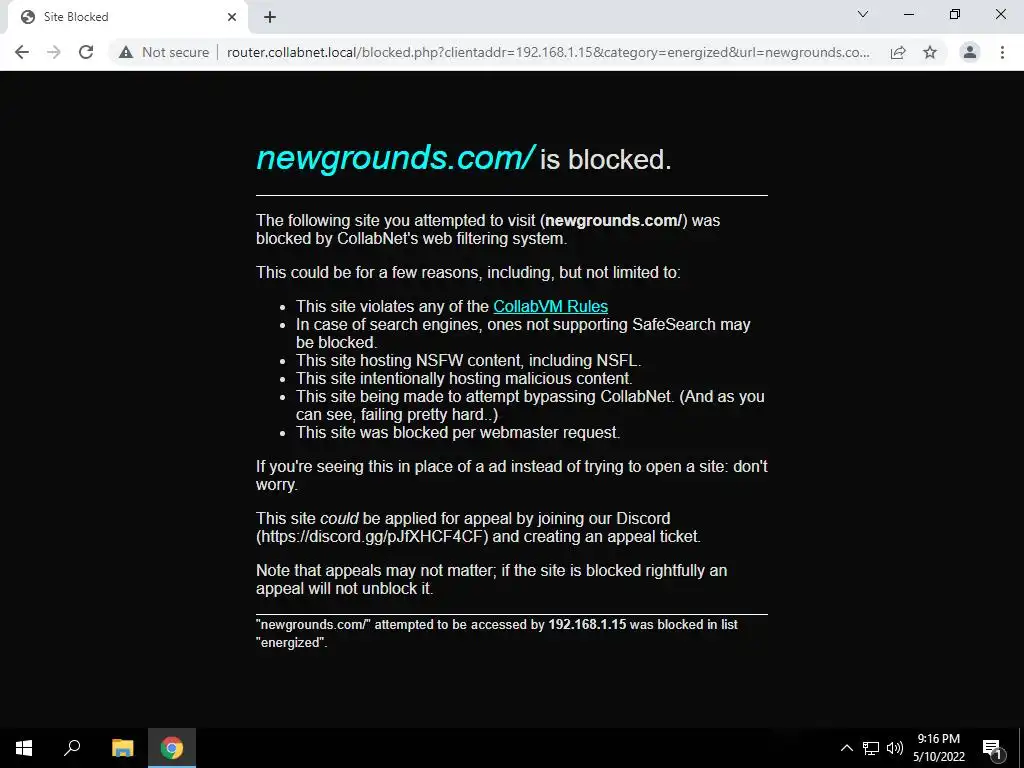Click the "is blocked." heading text
Viewport: 1024px width, 768px height.
tap(605, 159)
